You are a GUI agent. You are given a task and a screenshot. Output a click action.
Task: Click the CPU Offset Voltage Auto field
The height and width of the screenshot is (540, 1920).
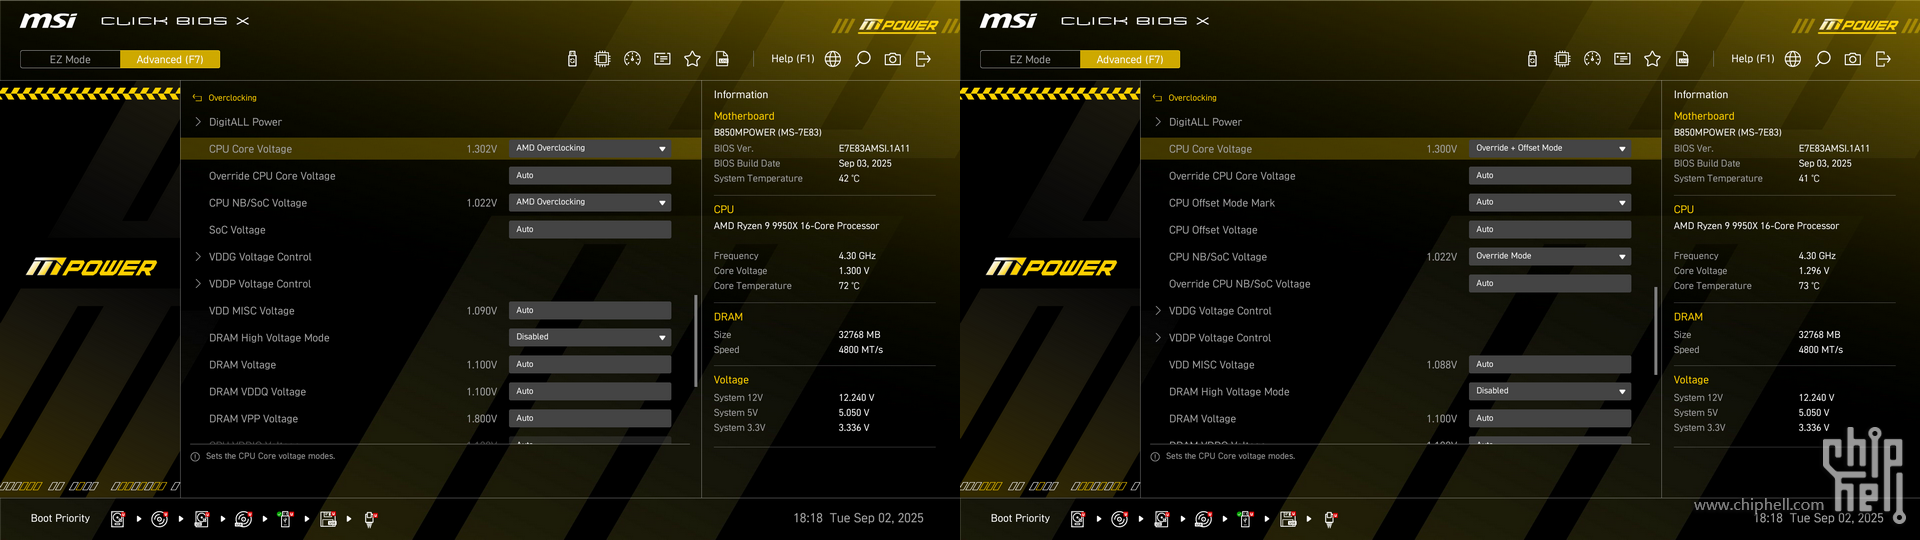click(1550, 229)
